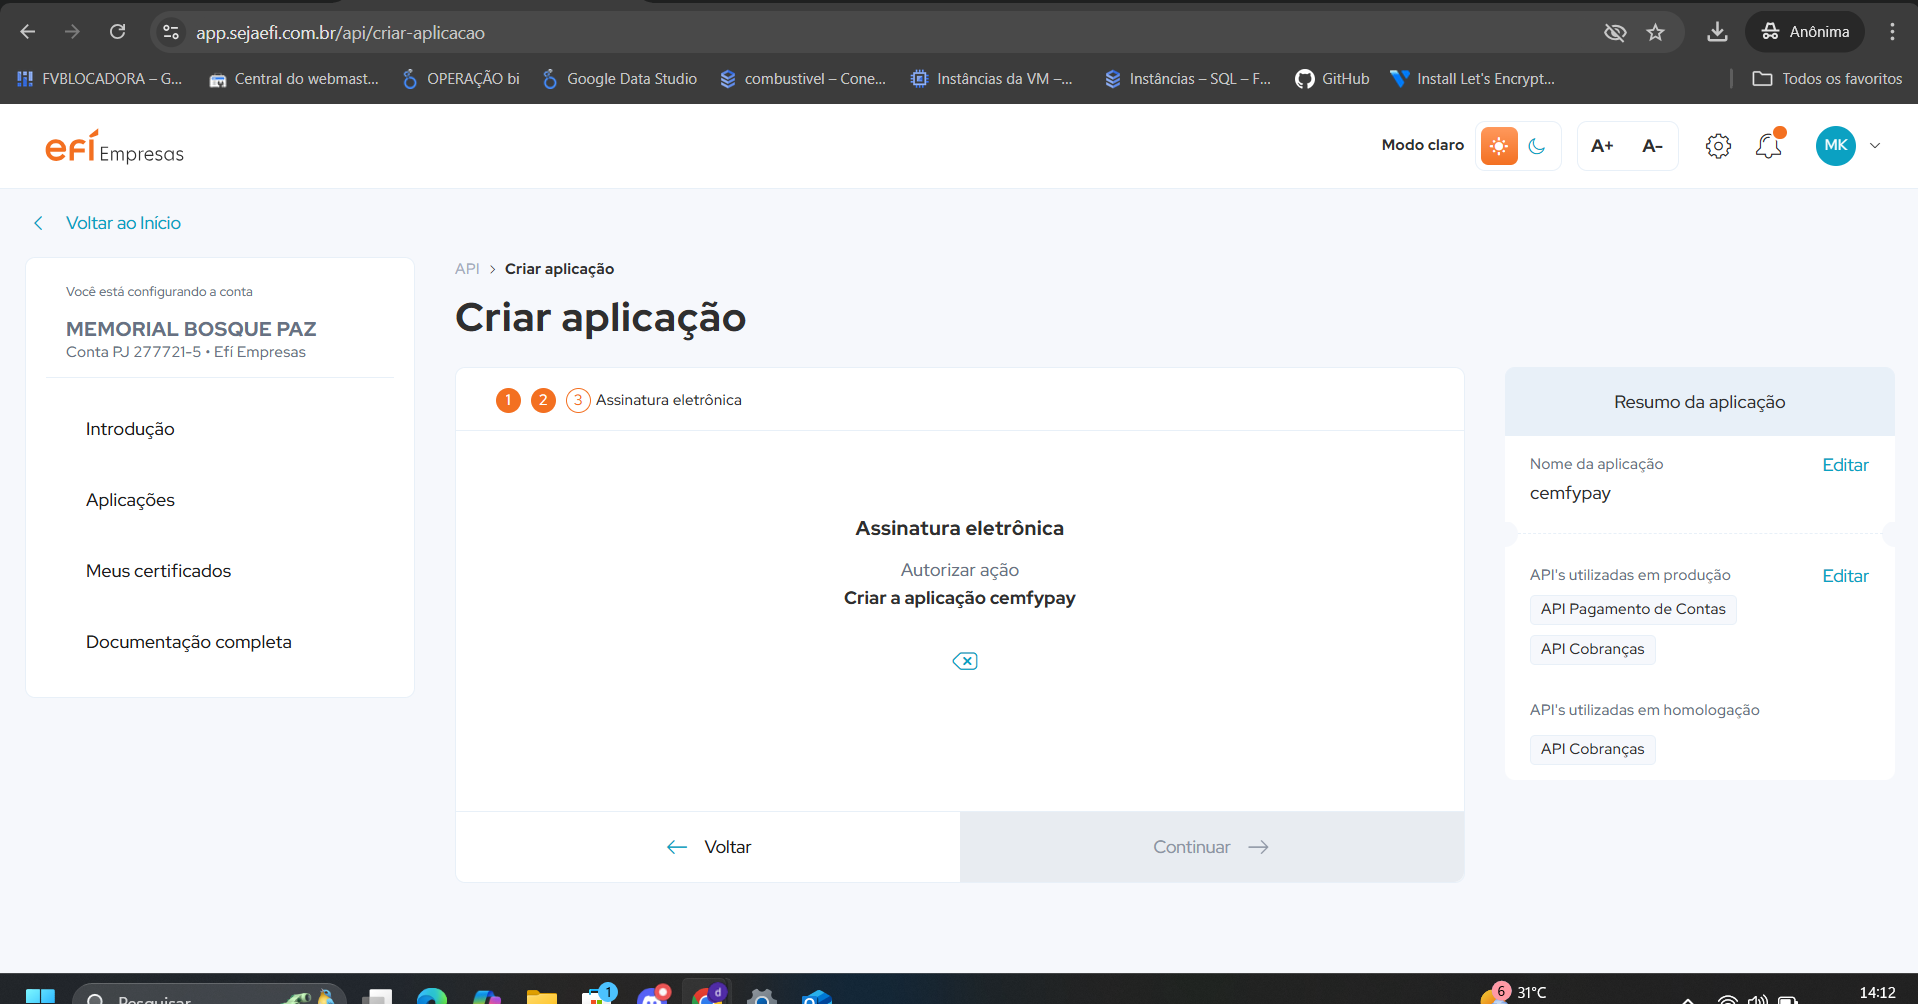Click the API breadcrumb link
1918x1004 pixels.
[467, 269]
